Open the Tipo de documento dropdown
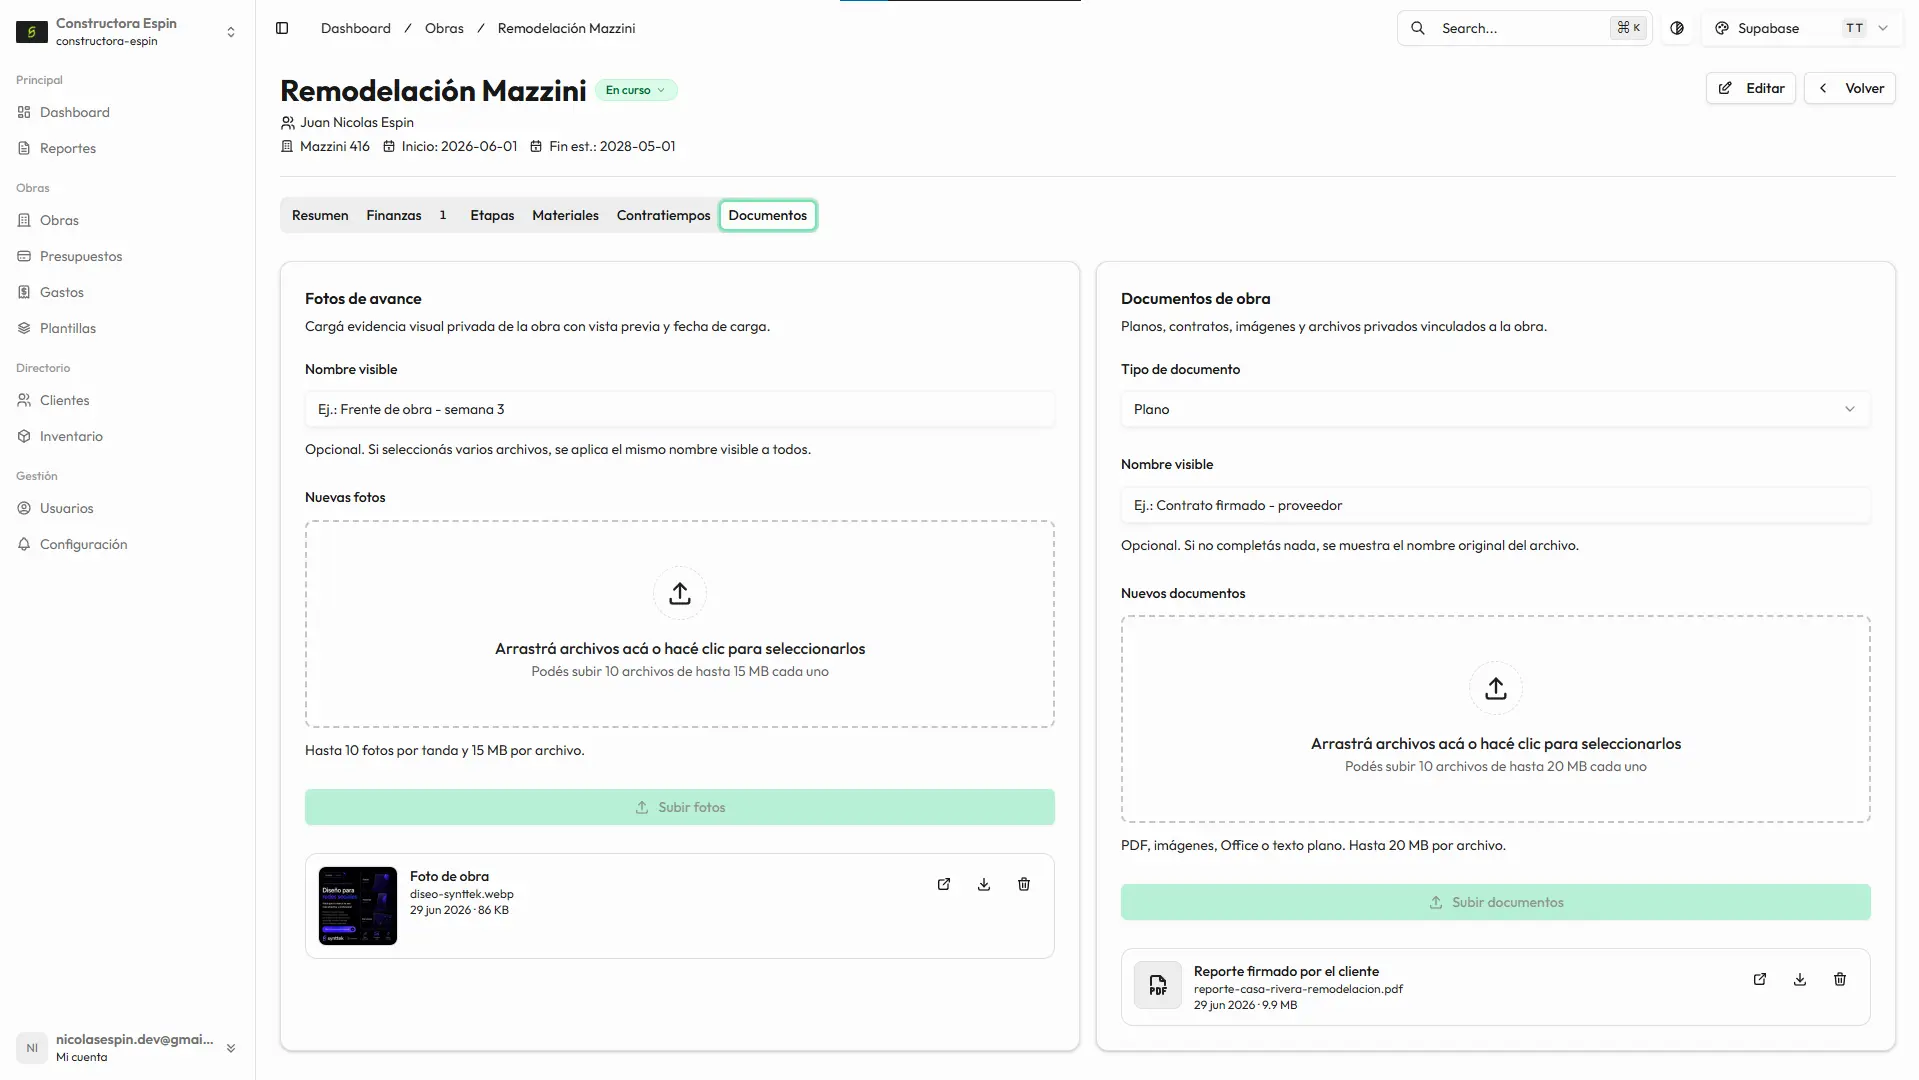1919x1080 pixels. [1496, 409]
